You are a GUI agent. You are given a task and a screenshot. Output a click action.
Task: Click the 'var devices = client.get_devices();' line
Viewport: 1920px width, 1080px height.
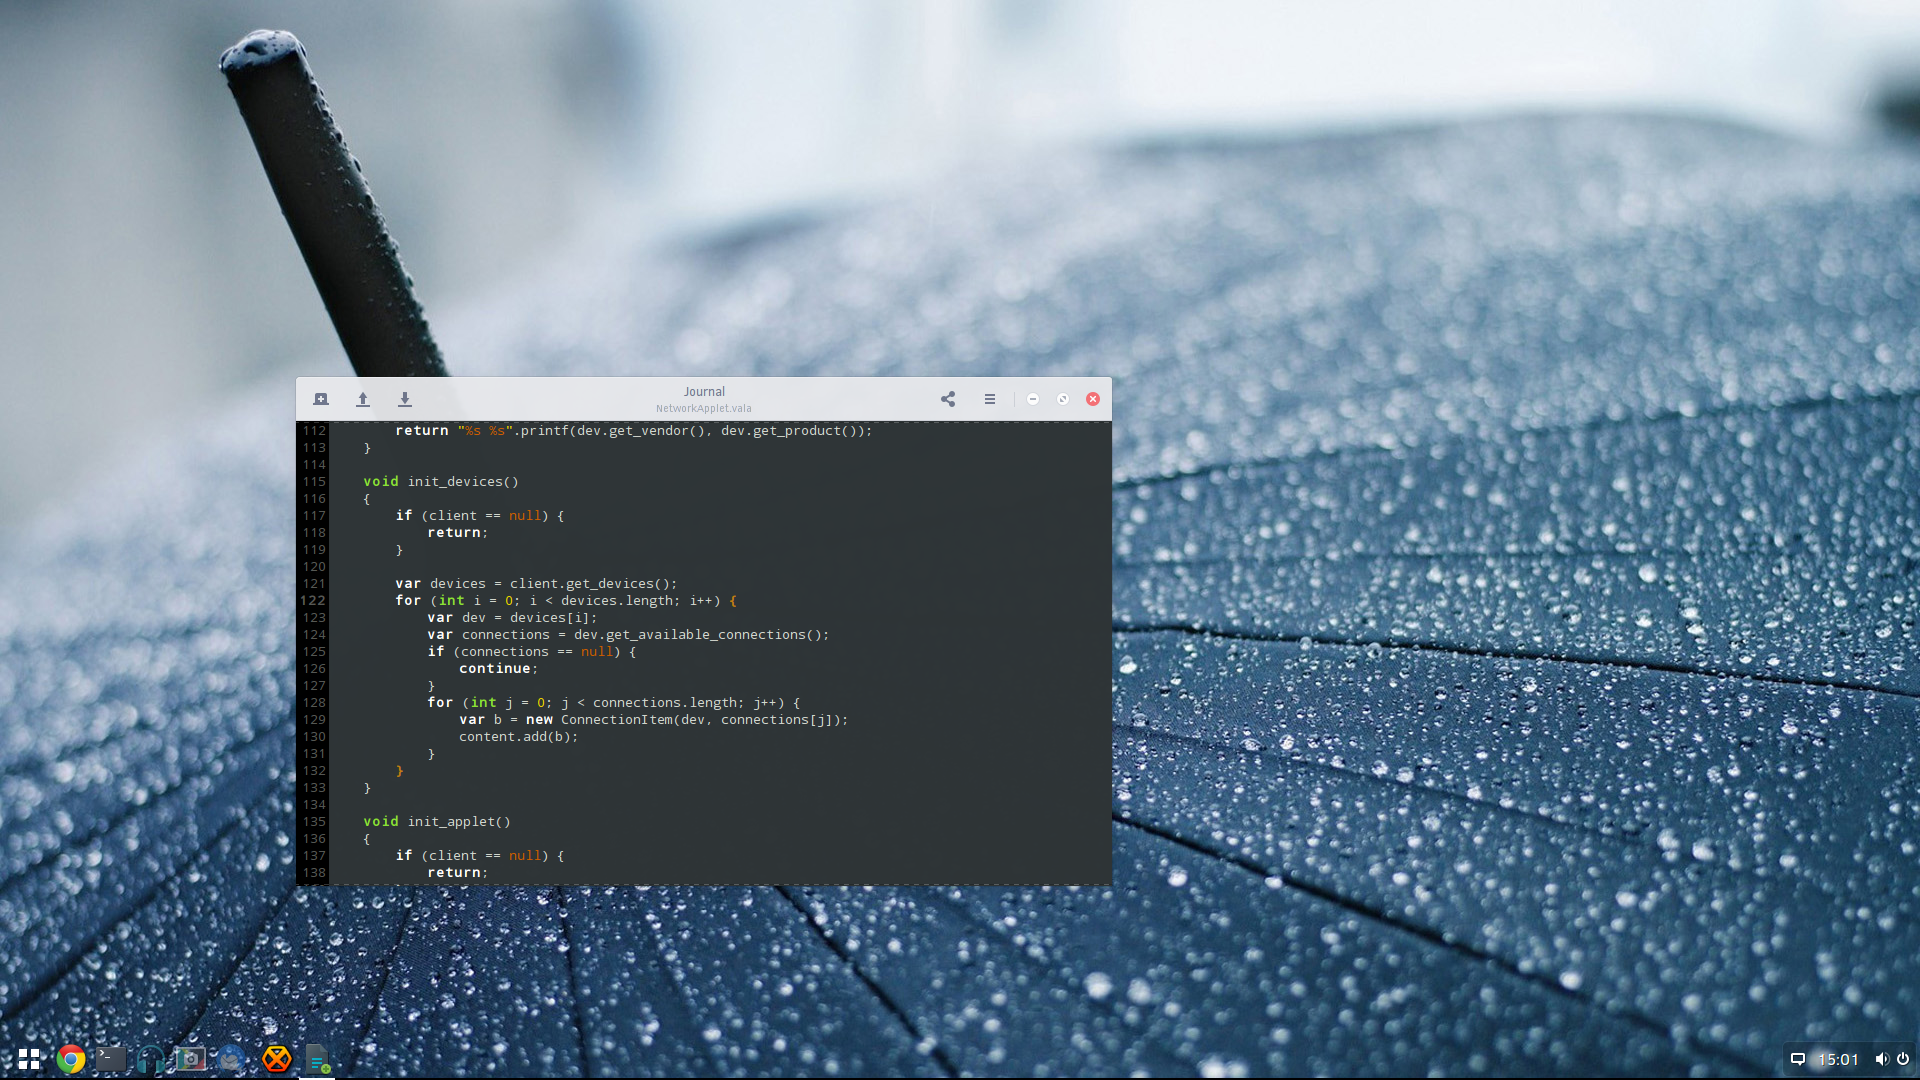[x=536, y=584]
